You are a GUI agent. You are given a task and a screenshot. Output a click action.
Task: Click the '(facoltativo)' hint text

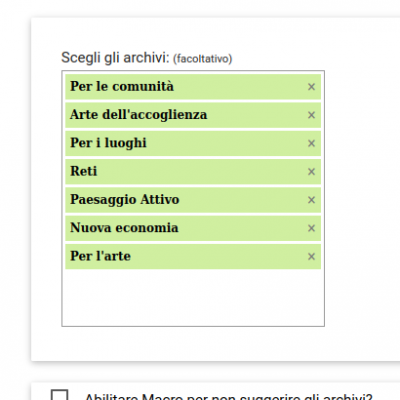[x=202, y=59]
